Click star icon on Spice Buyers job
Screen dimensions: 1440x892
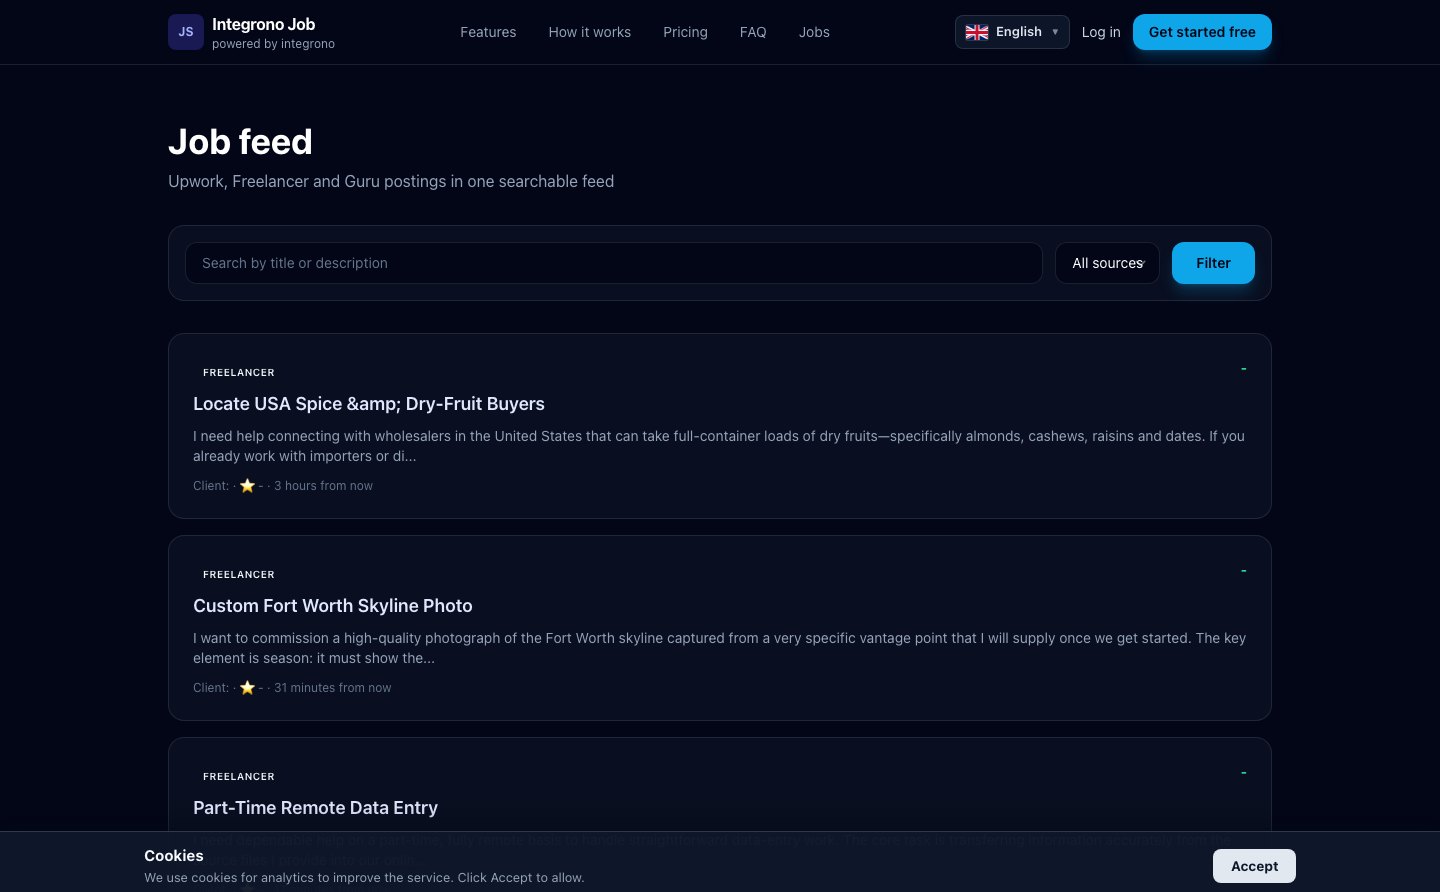247,486
